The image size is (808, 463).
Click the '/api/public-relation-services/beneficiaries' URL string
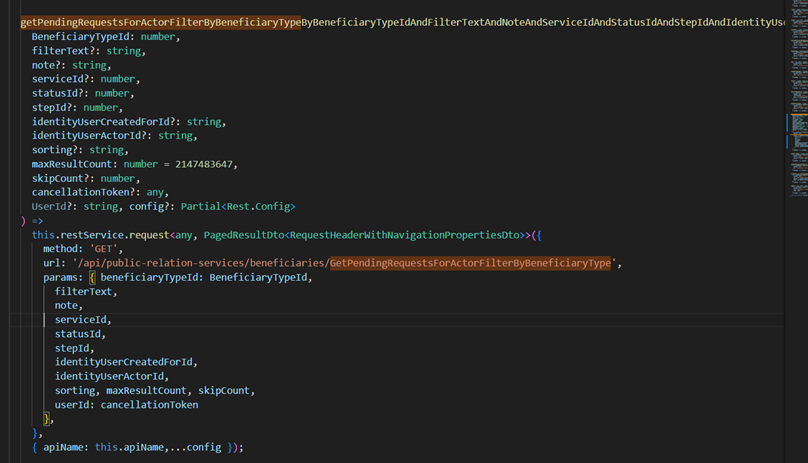(x=200, y=263)
